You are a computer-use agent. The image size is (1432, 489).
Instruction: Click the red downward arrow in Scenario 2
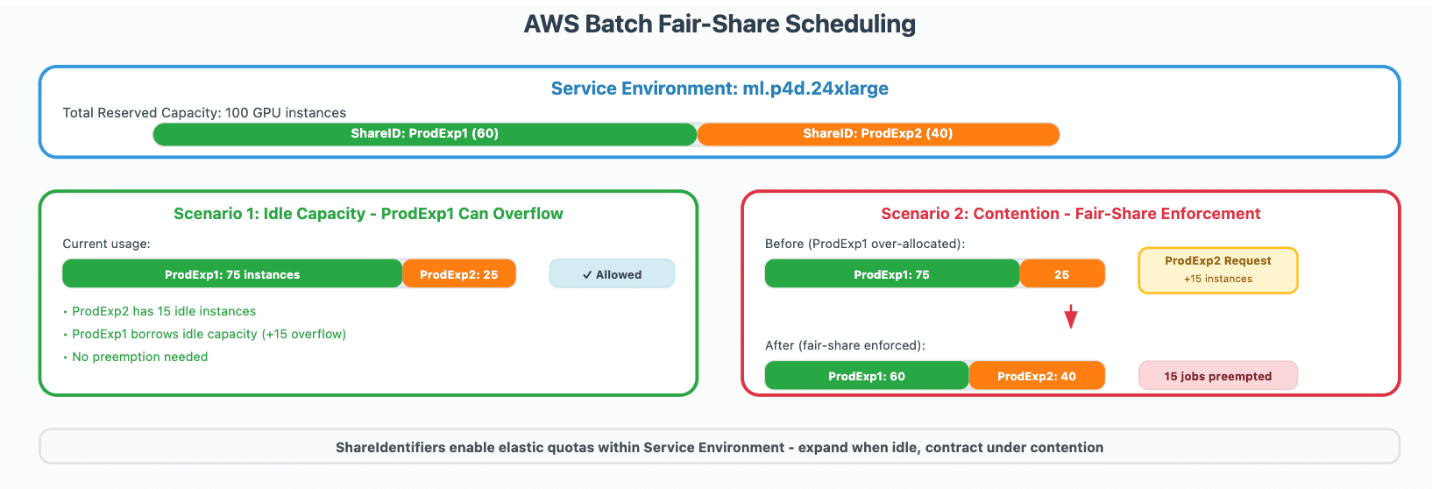(1070, 318)
